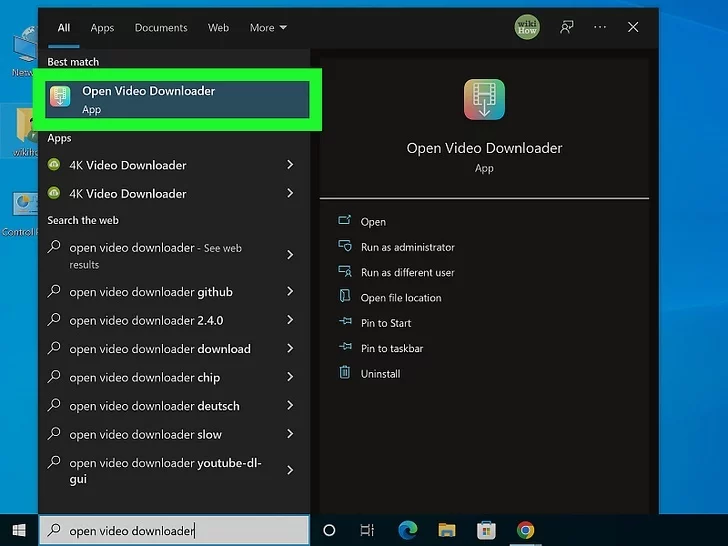Click the first 4K Video Downloader green icon

54,164
